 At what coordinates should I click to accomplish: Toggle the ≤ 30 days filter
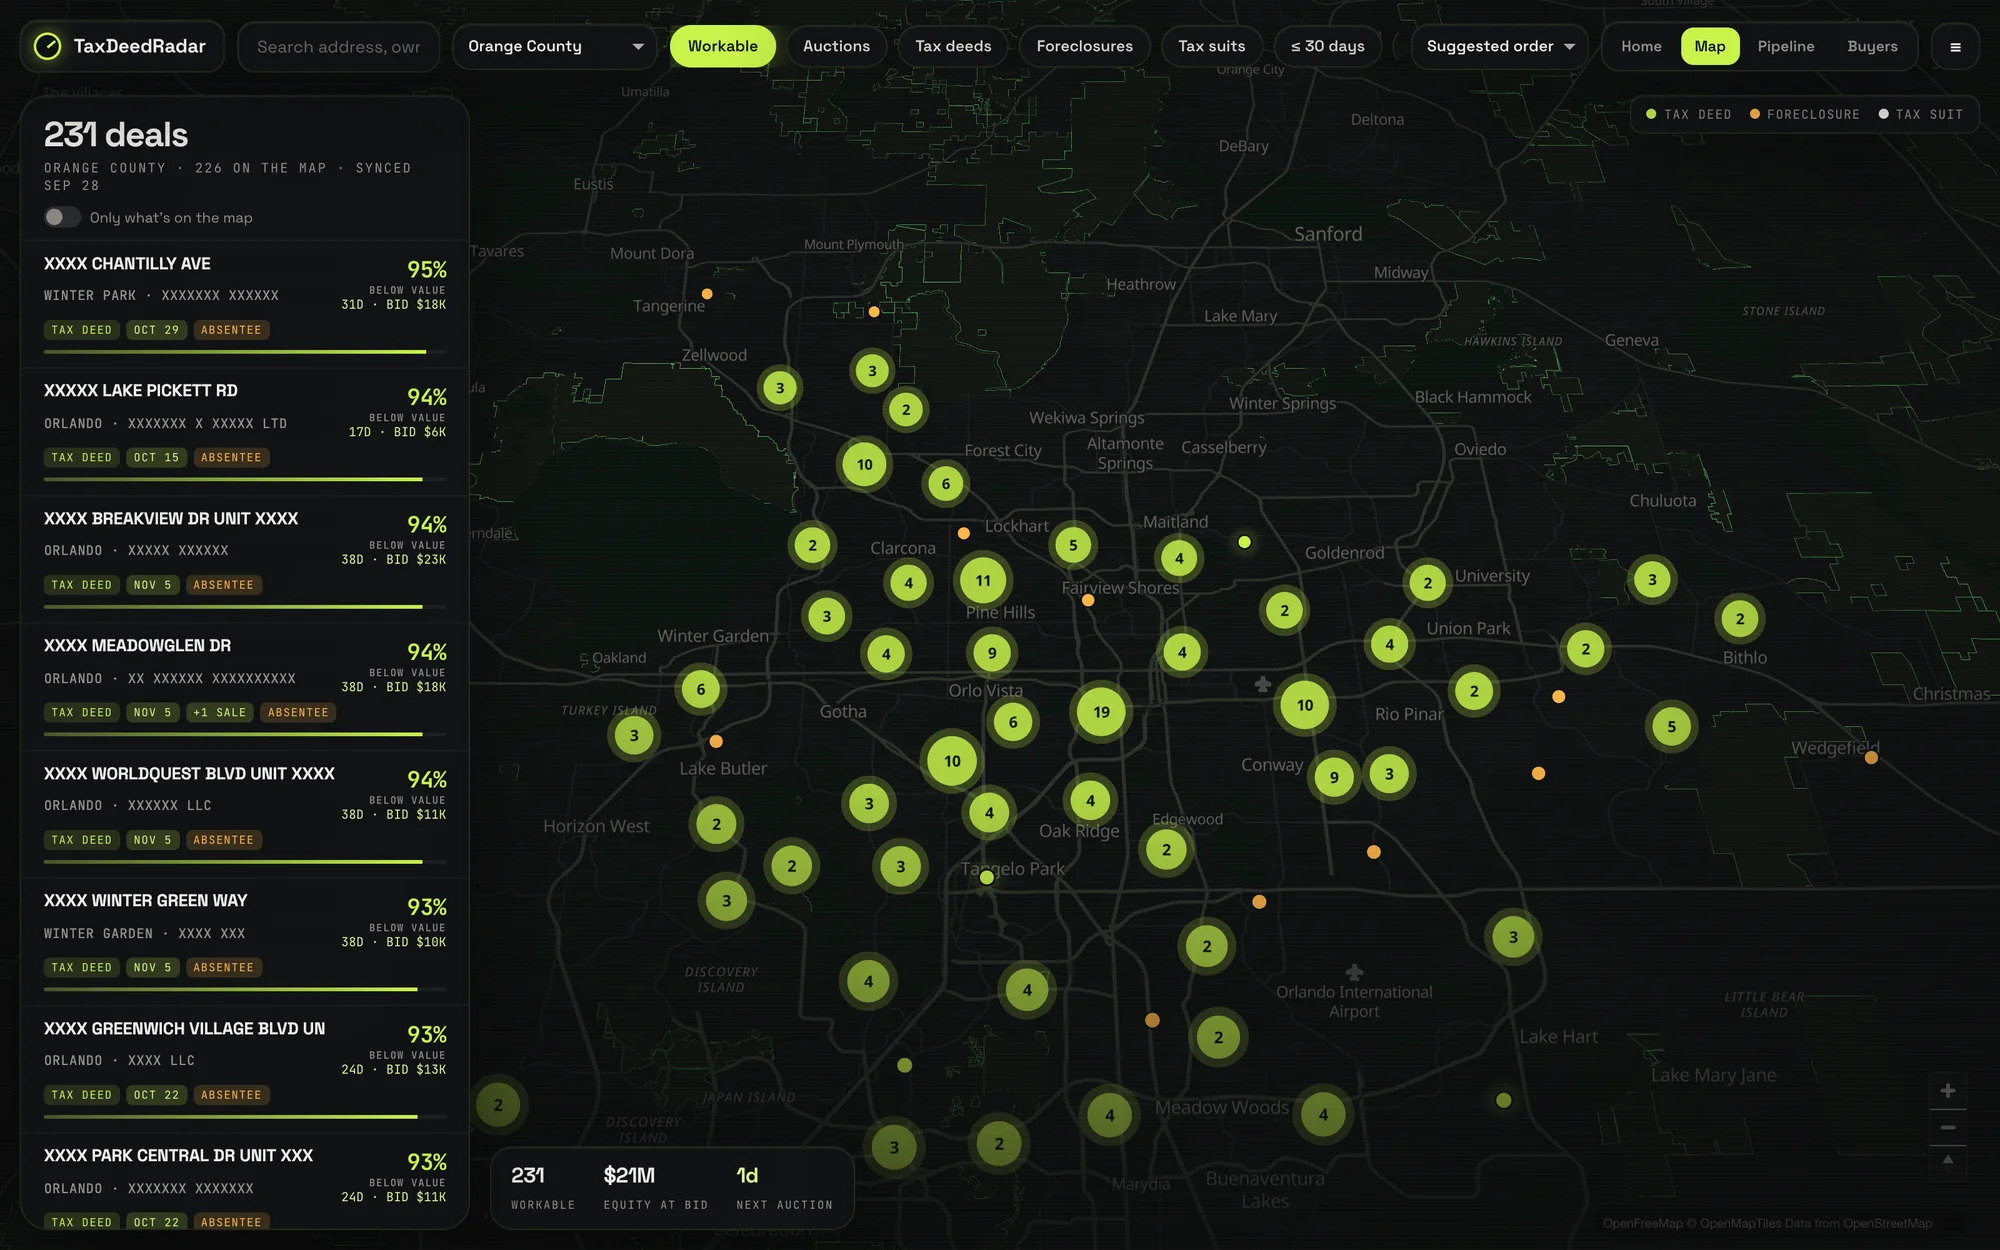1327,46
